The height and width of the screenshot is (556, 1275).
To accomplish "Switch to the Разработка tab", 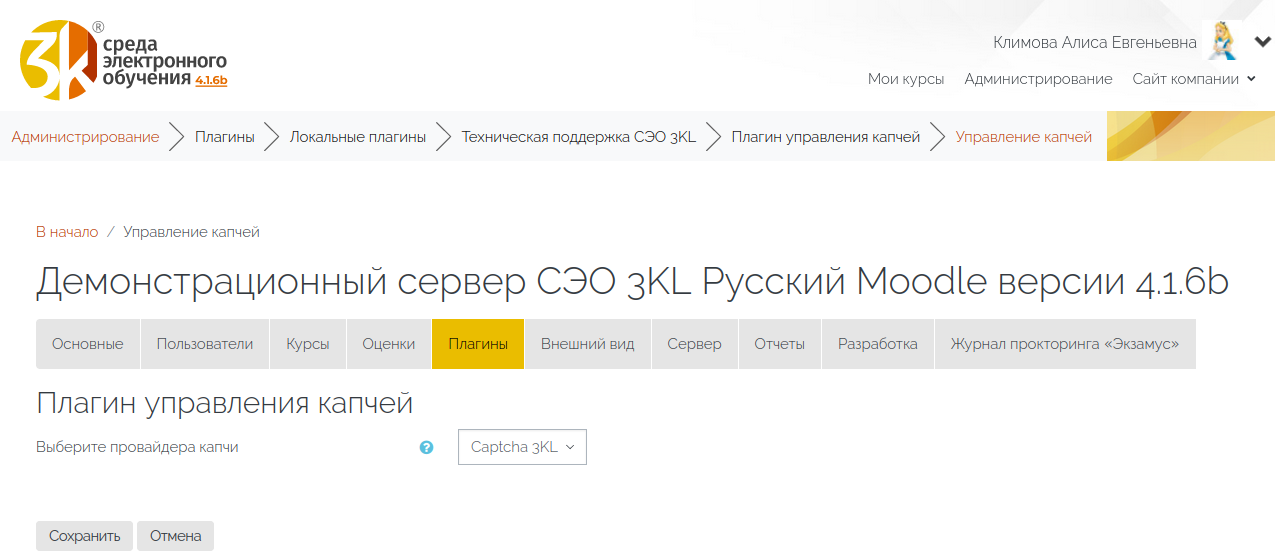I will click(878, 344).
